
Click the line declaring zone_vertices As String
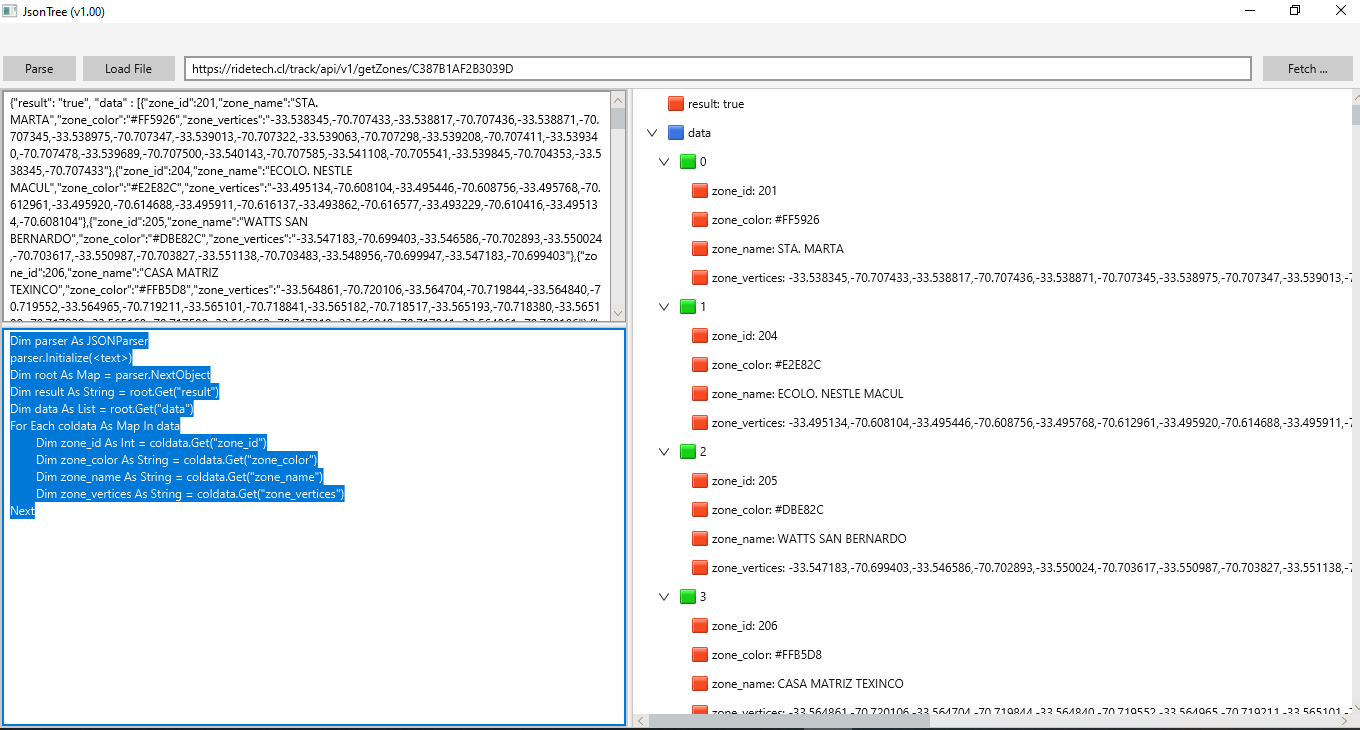click(190, 494)
